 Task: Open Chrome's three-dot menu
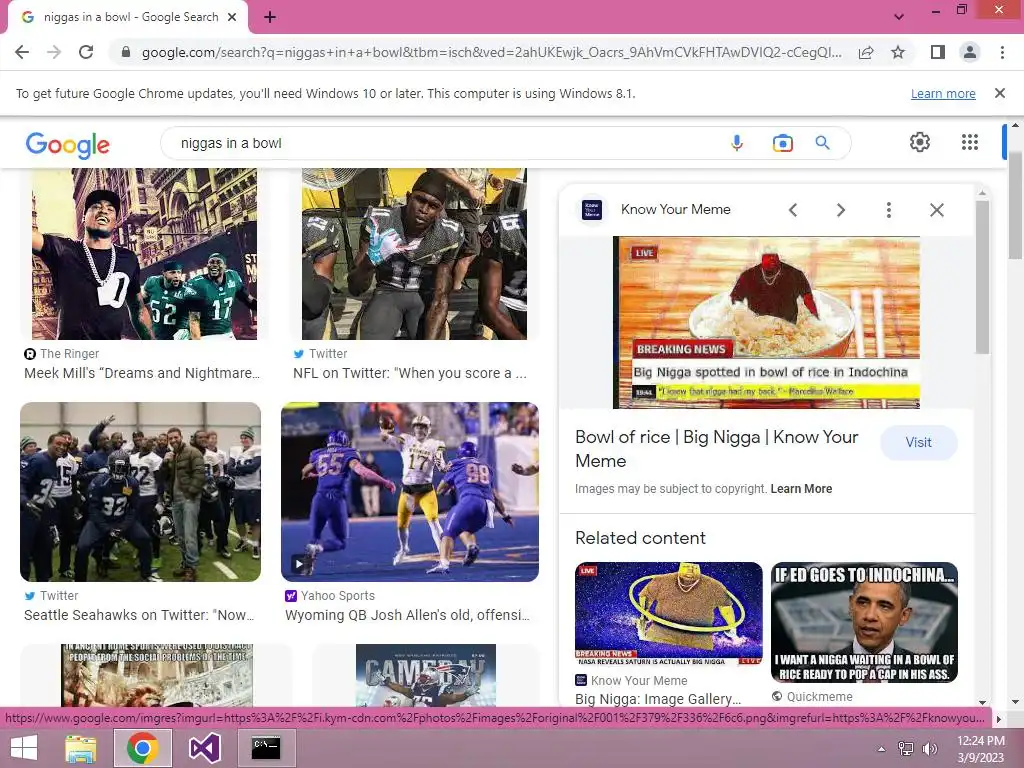click(1002, 52)
